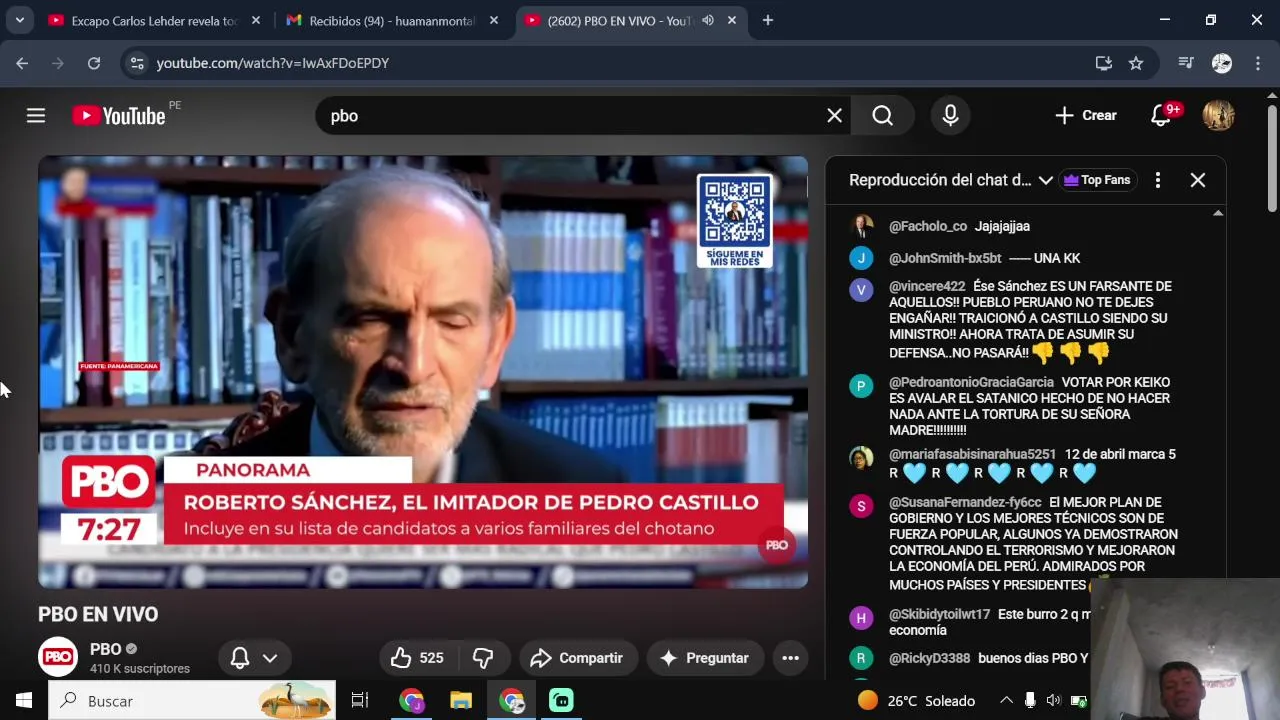This screenshot has width=1280, height=720.
Task: Expand subscription notification options chevron
Action: click(x=270, y=658)
